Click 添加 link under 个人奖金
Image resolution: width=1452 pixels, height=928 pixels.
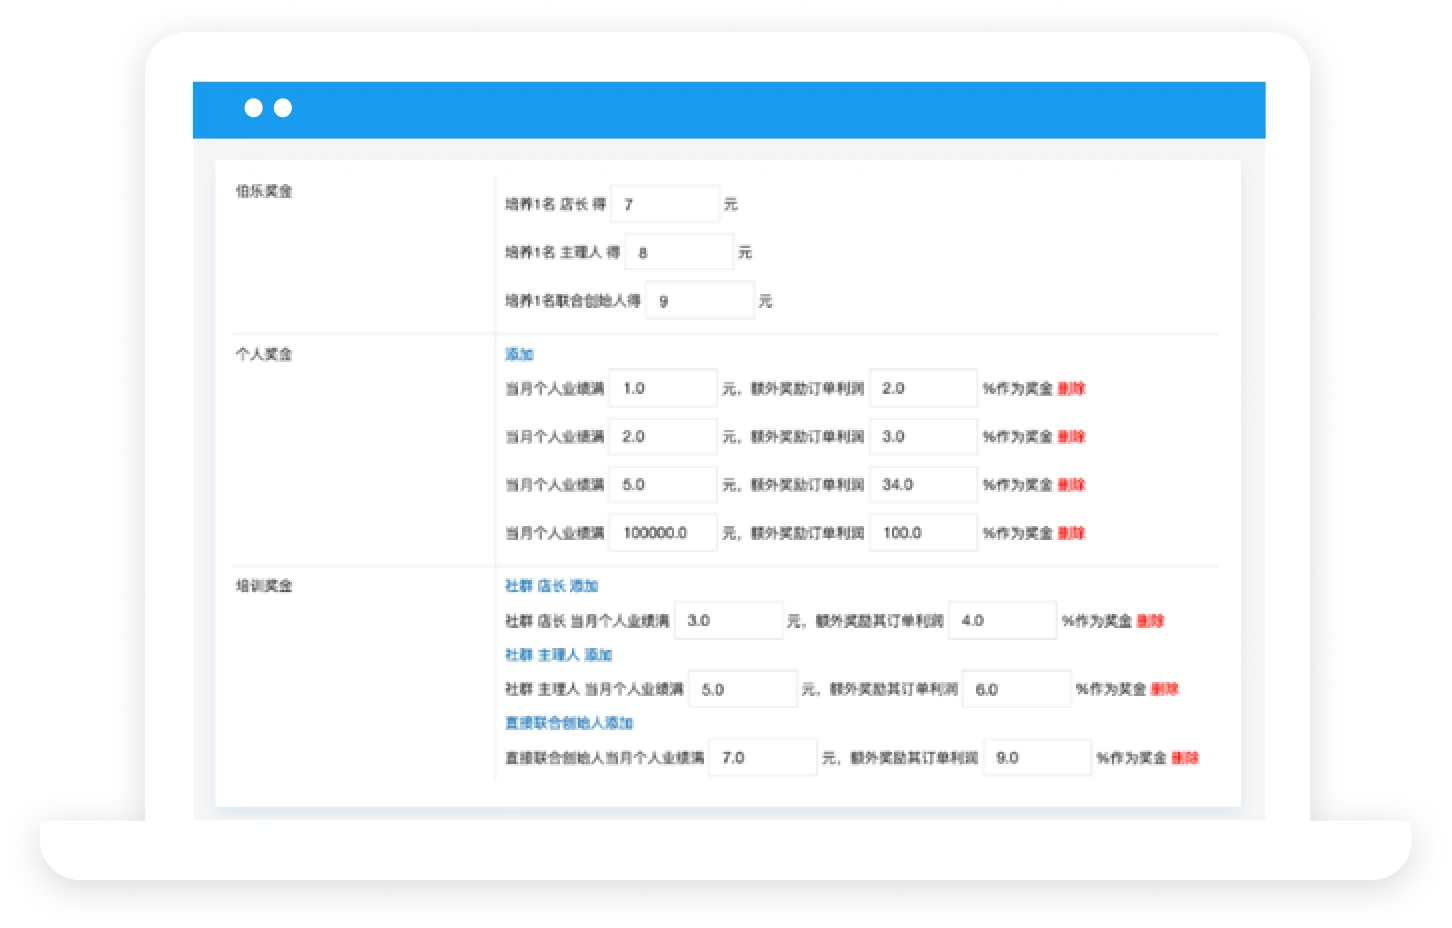519,354
